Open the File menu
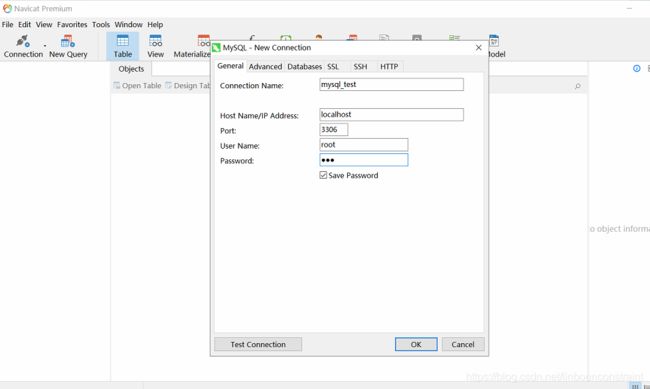This screenshot has width=650, height=389. (7, 24)
